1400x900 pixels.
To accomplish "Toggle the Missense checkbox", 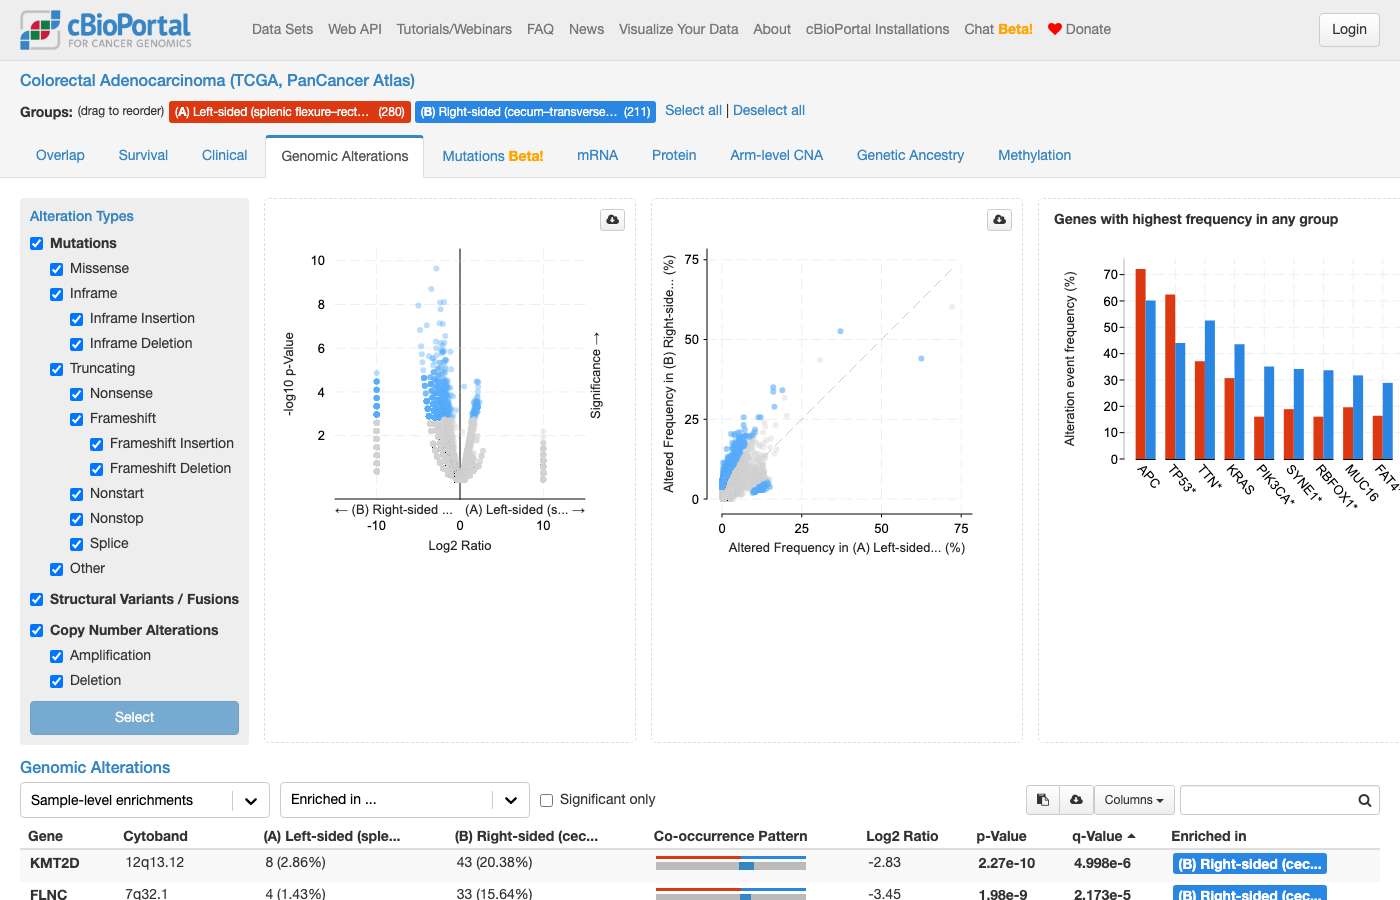I will 57,269.
